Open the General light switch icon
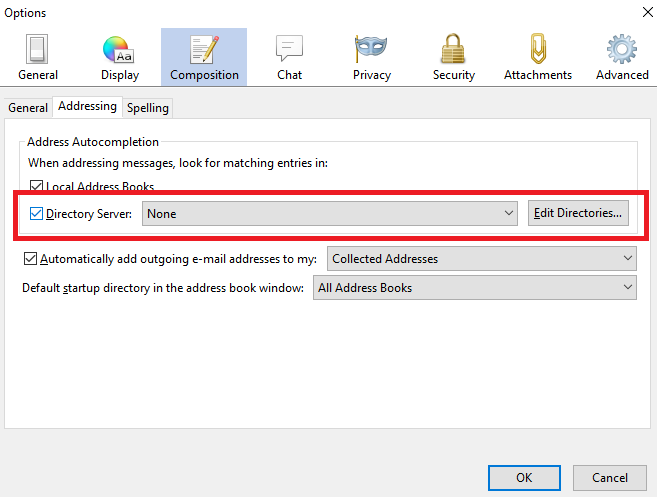657x497 pixels. coord(37,50)
